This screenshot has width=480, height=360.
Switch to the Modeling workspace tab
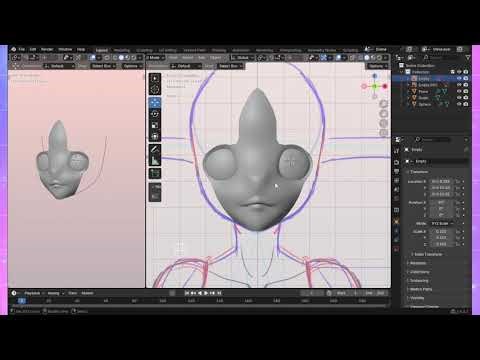[122, 50]
